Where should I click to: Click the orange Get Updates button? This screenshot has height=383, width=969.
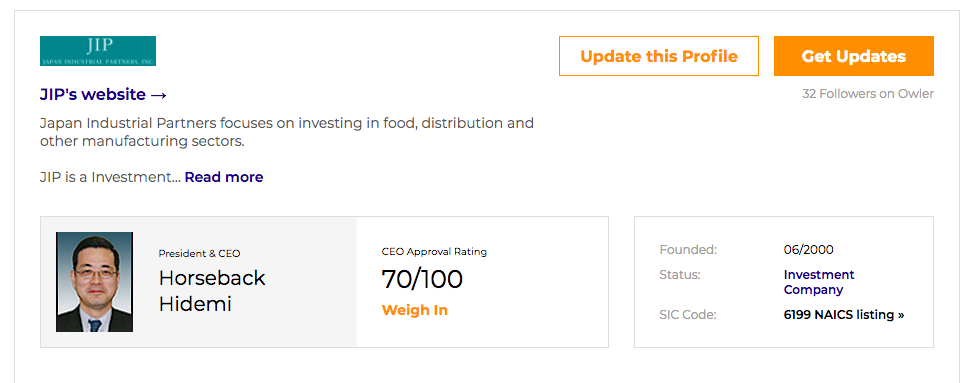(x=853, y=56)
